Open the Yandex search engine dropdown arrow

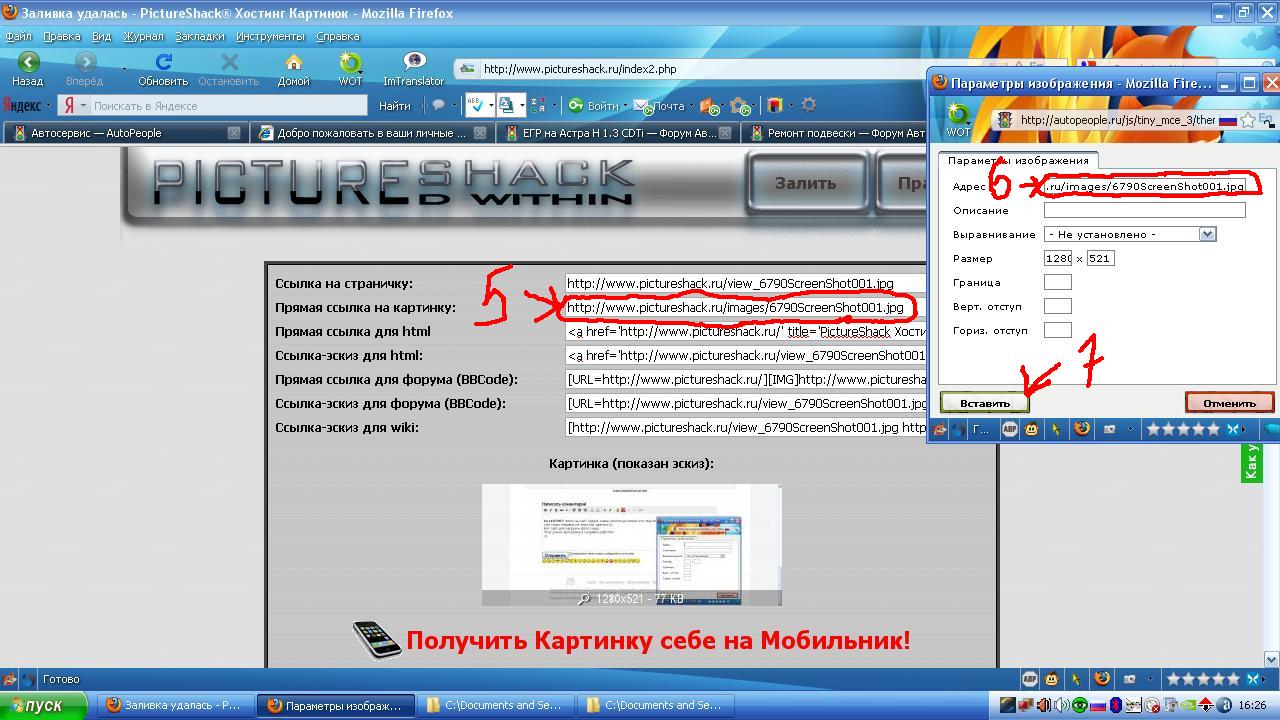coord(83,105)
